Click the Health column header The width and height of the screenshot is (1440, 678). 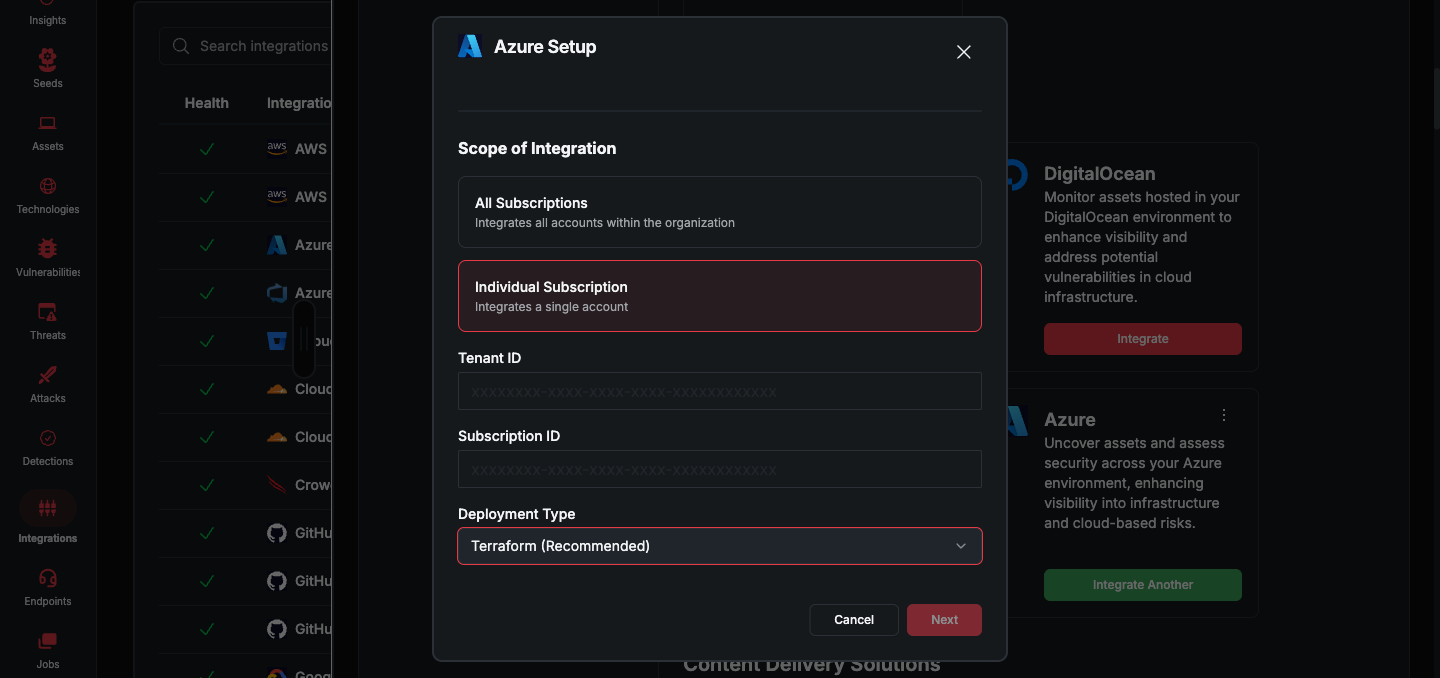[x=207, y=103]
